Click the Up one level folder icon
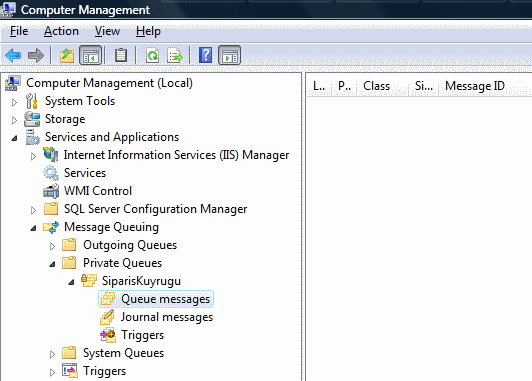The image size is (532, 381). tap(67, 55)
